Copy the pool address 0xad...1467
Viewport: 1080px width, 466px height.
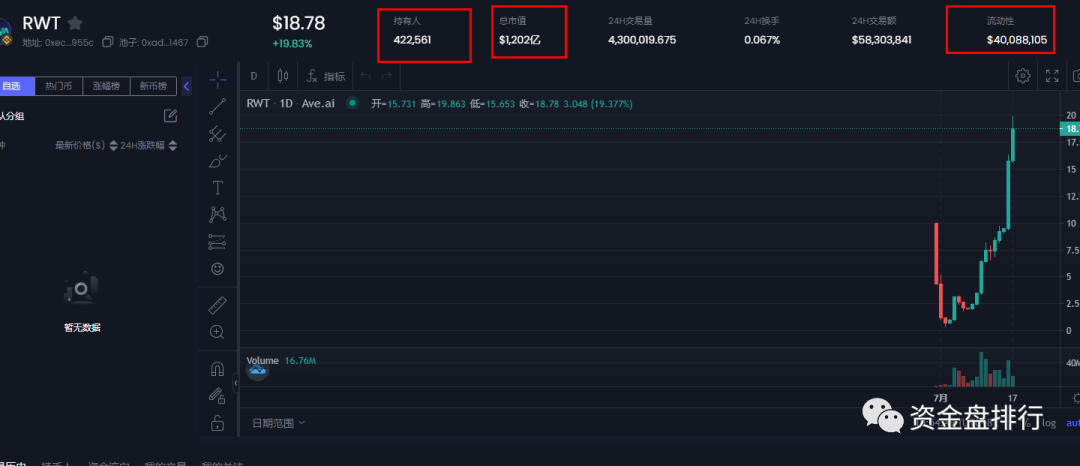pos(202,43)
